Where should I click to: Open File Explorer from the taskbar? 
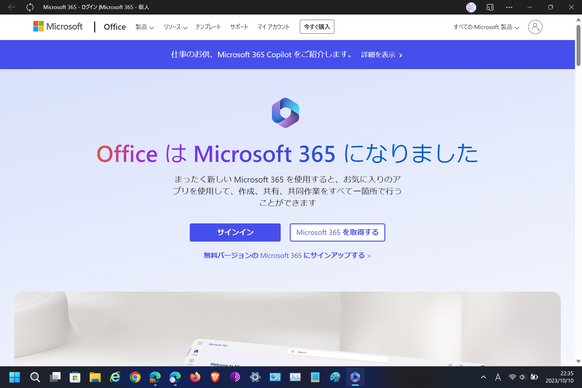pyautogui.click(x=95, y=377)
